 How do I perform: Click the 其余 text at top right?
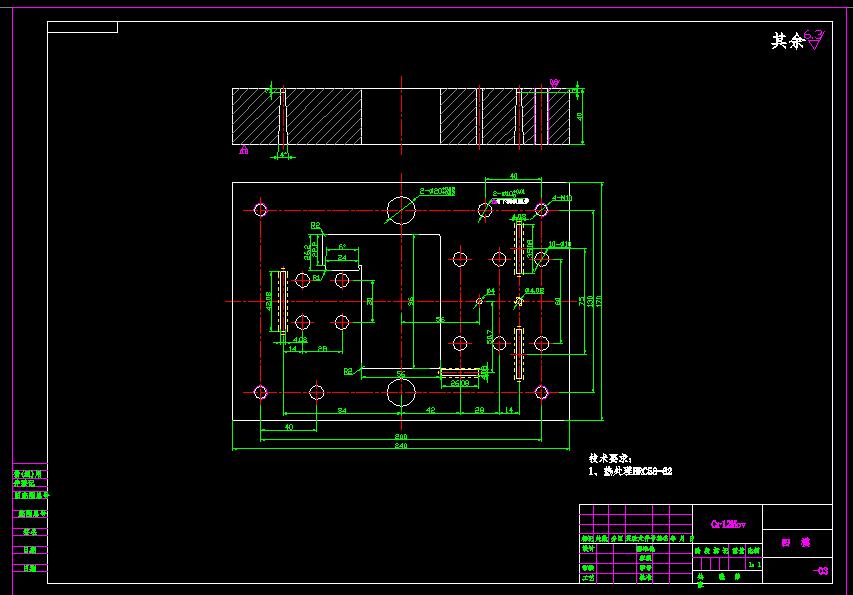click(x=787, y=41)
